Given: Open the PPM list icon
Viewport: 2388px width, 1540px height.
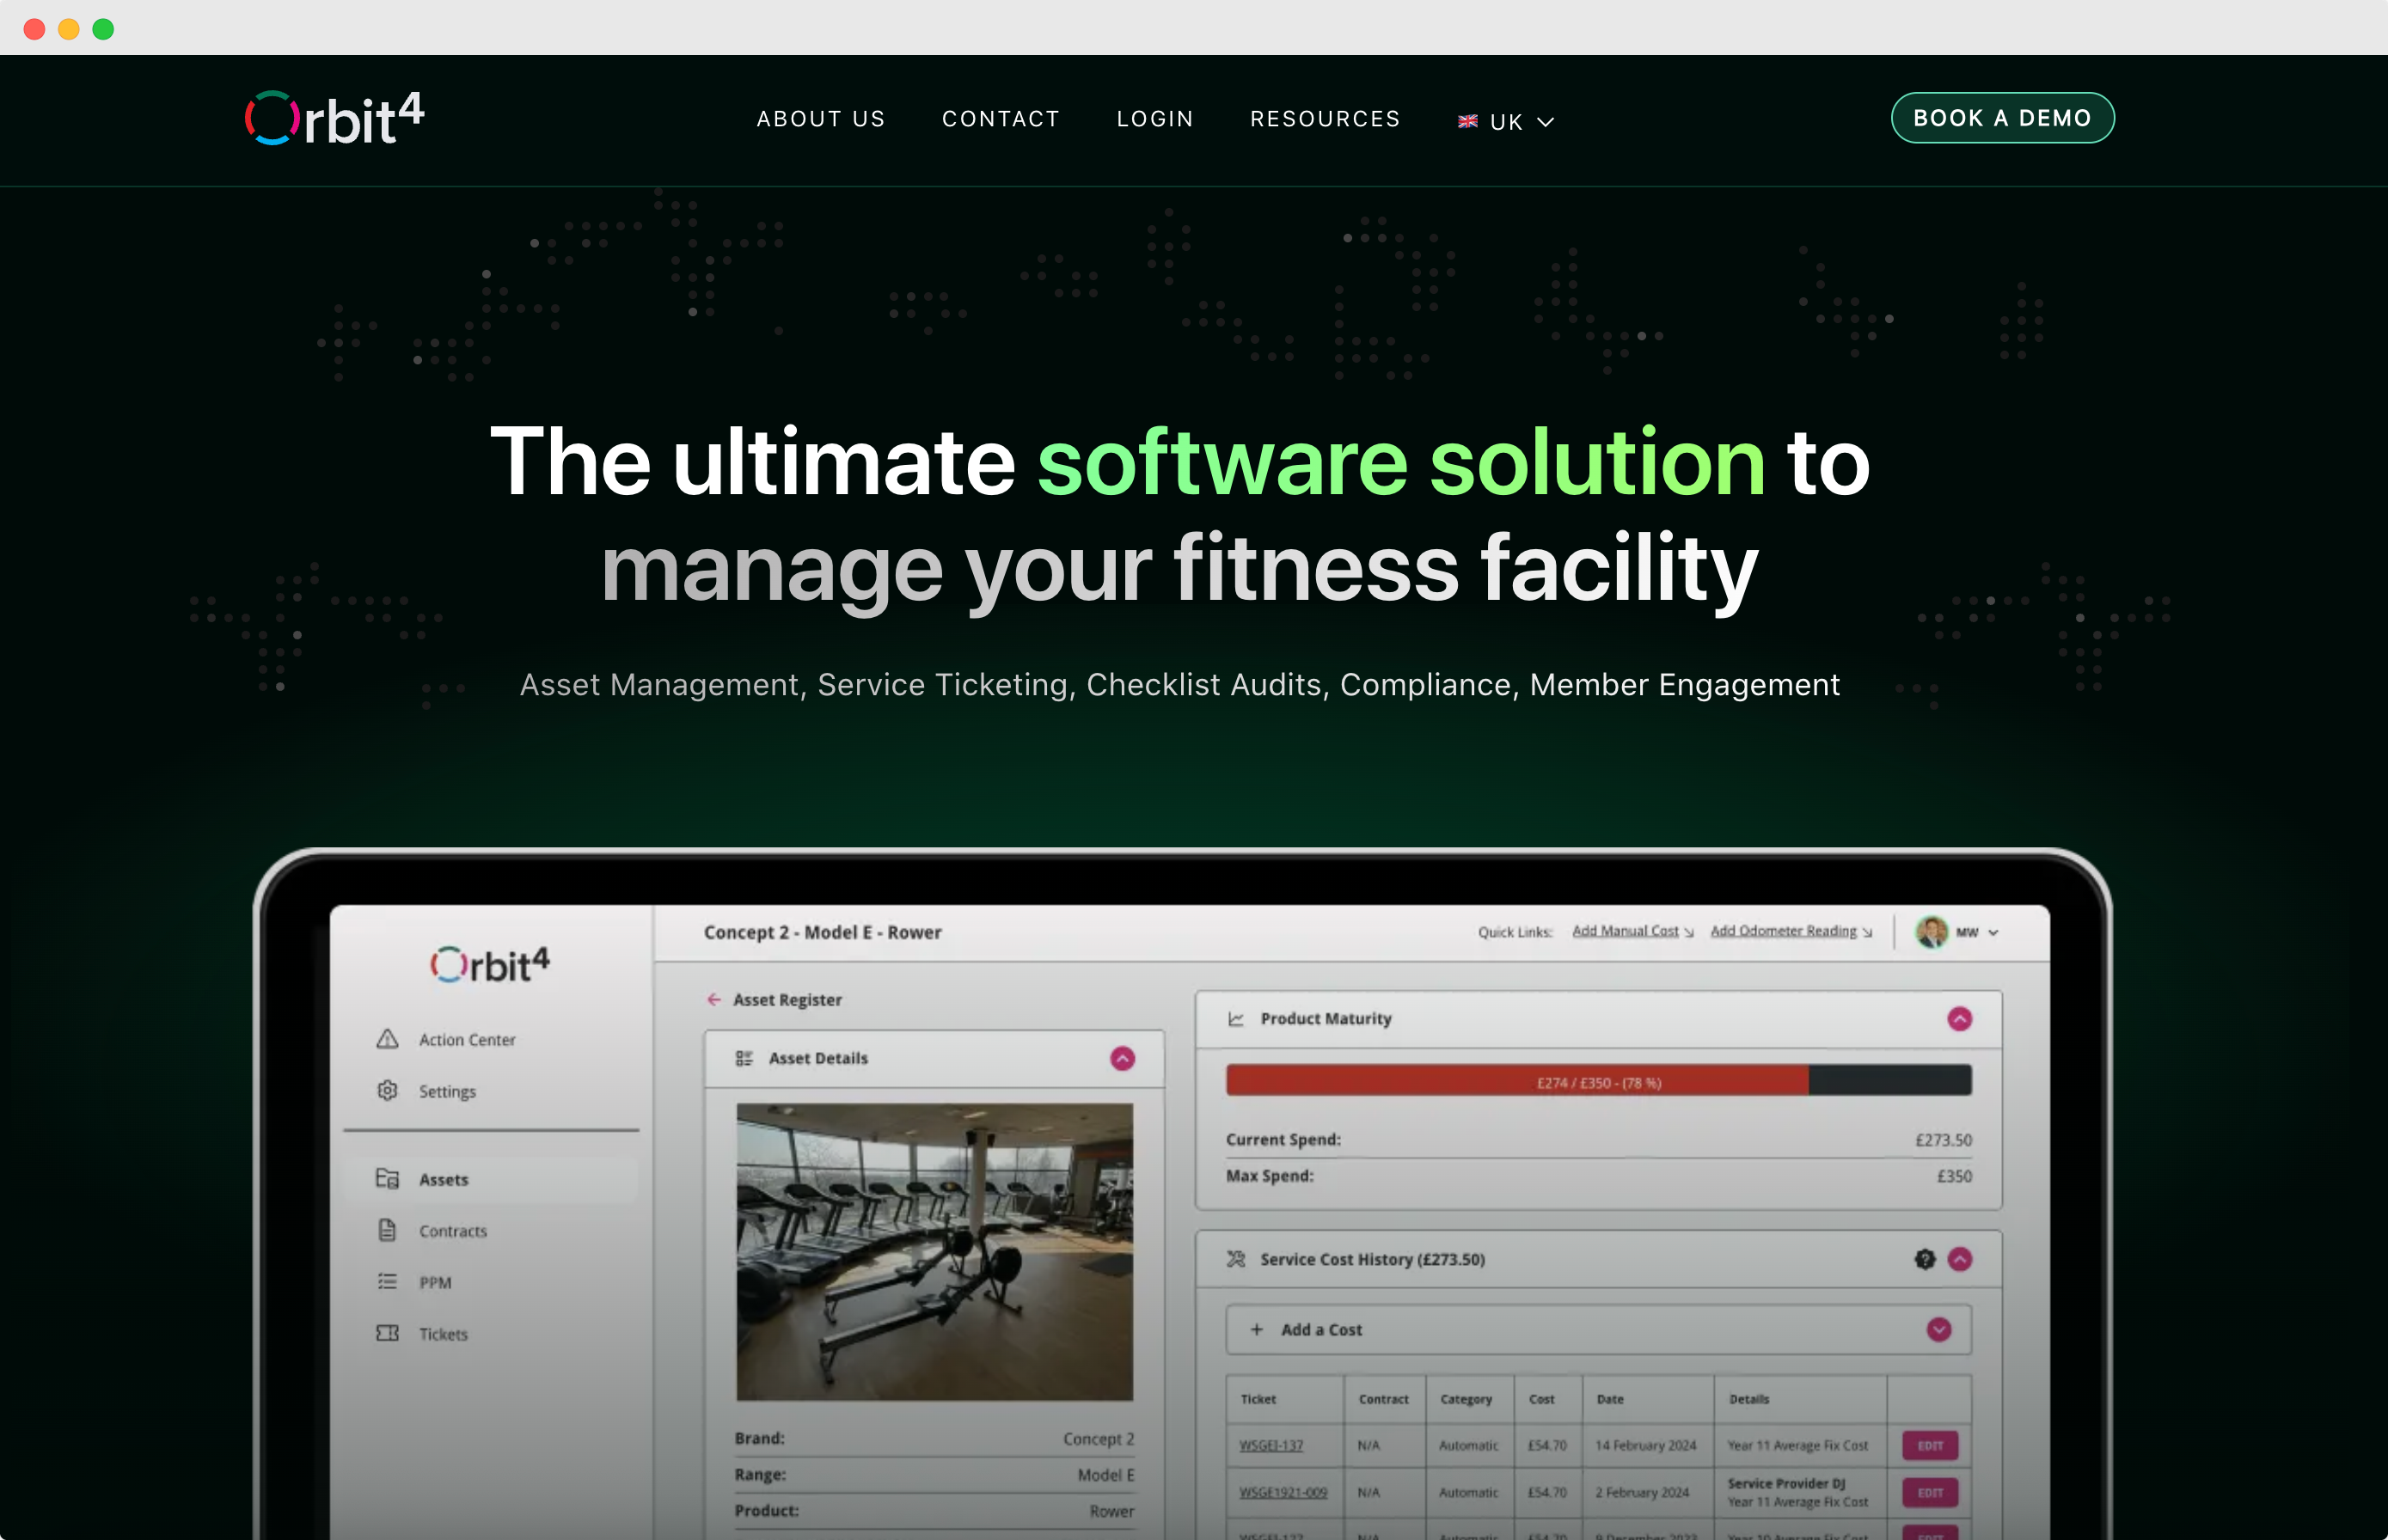Looking at the screenshot, I should point(387,1282).
